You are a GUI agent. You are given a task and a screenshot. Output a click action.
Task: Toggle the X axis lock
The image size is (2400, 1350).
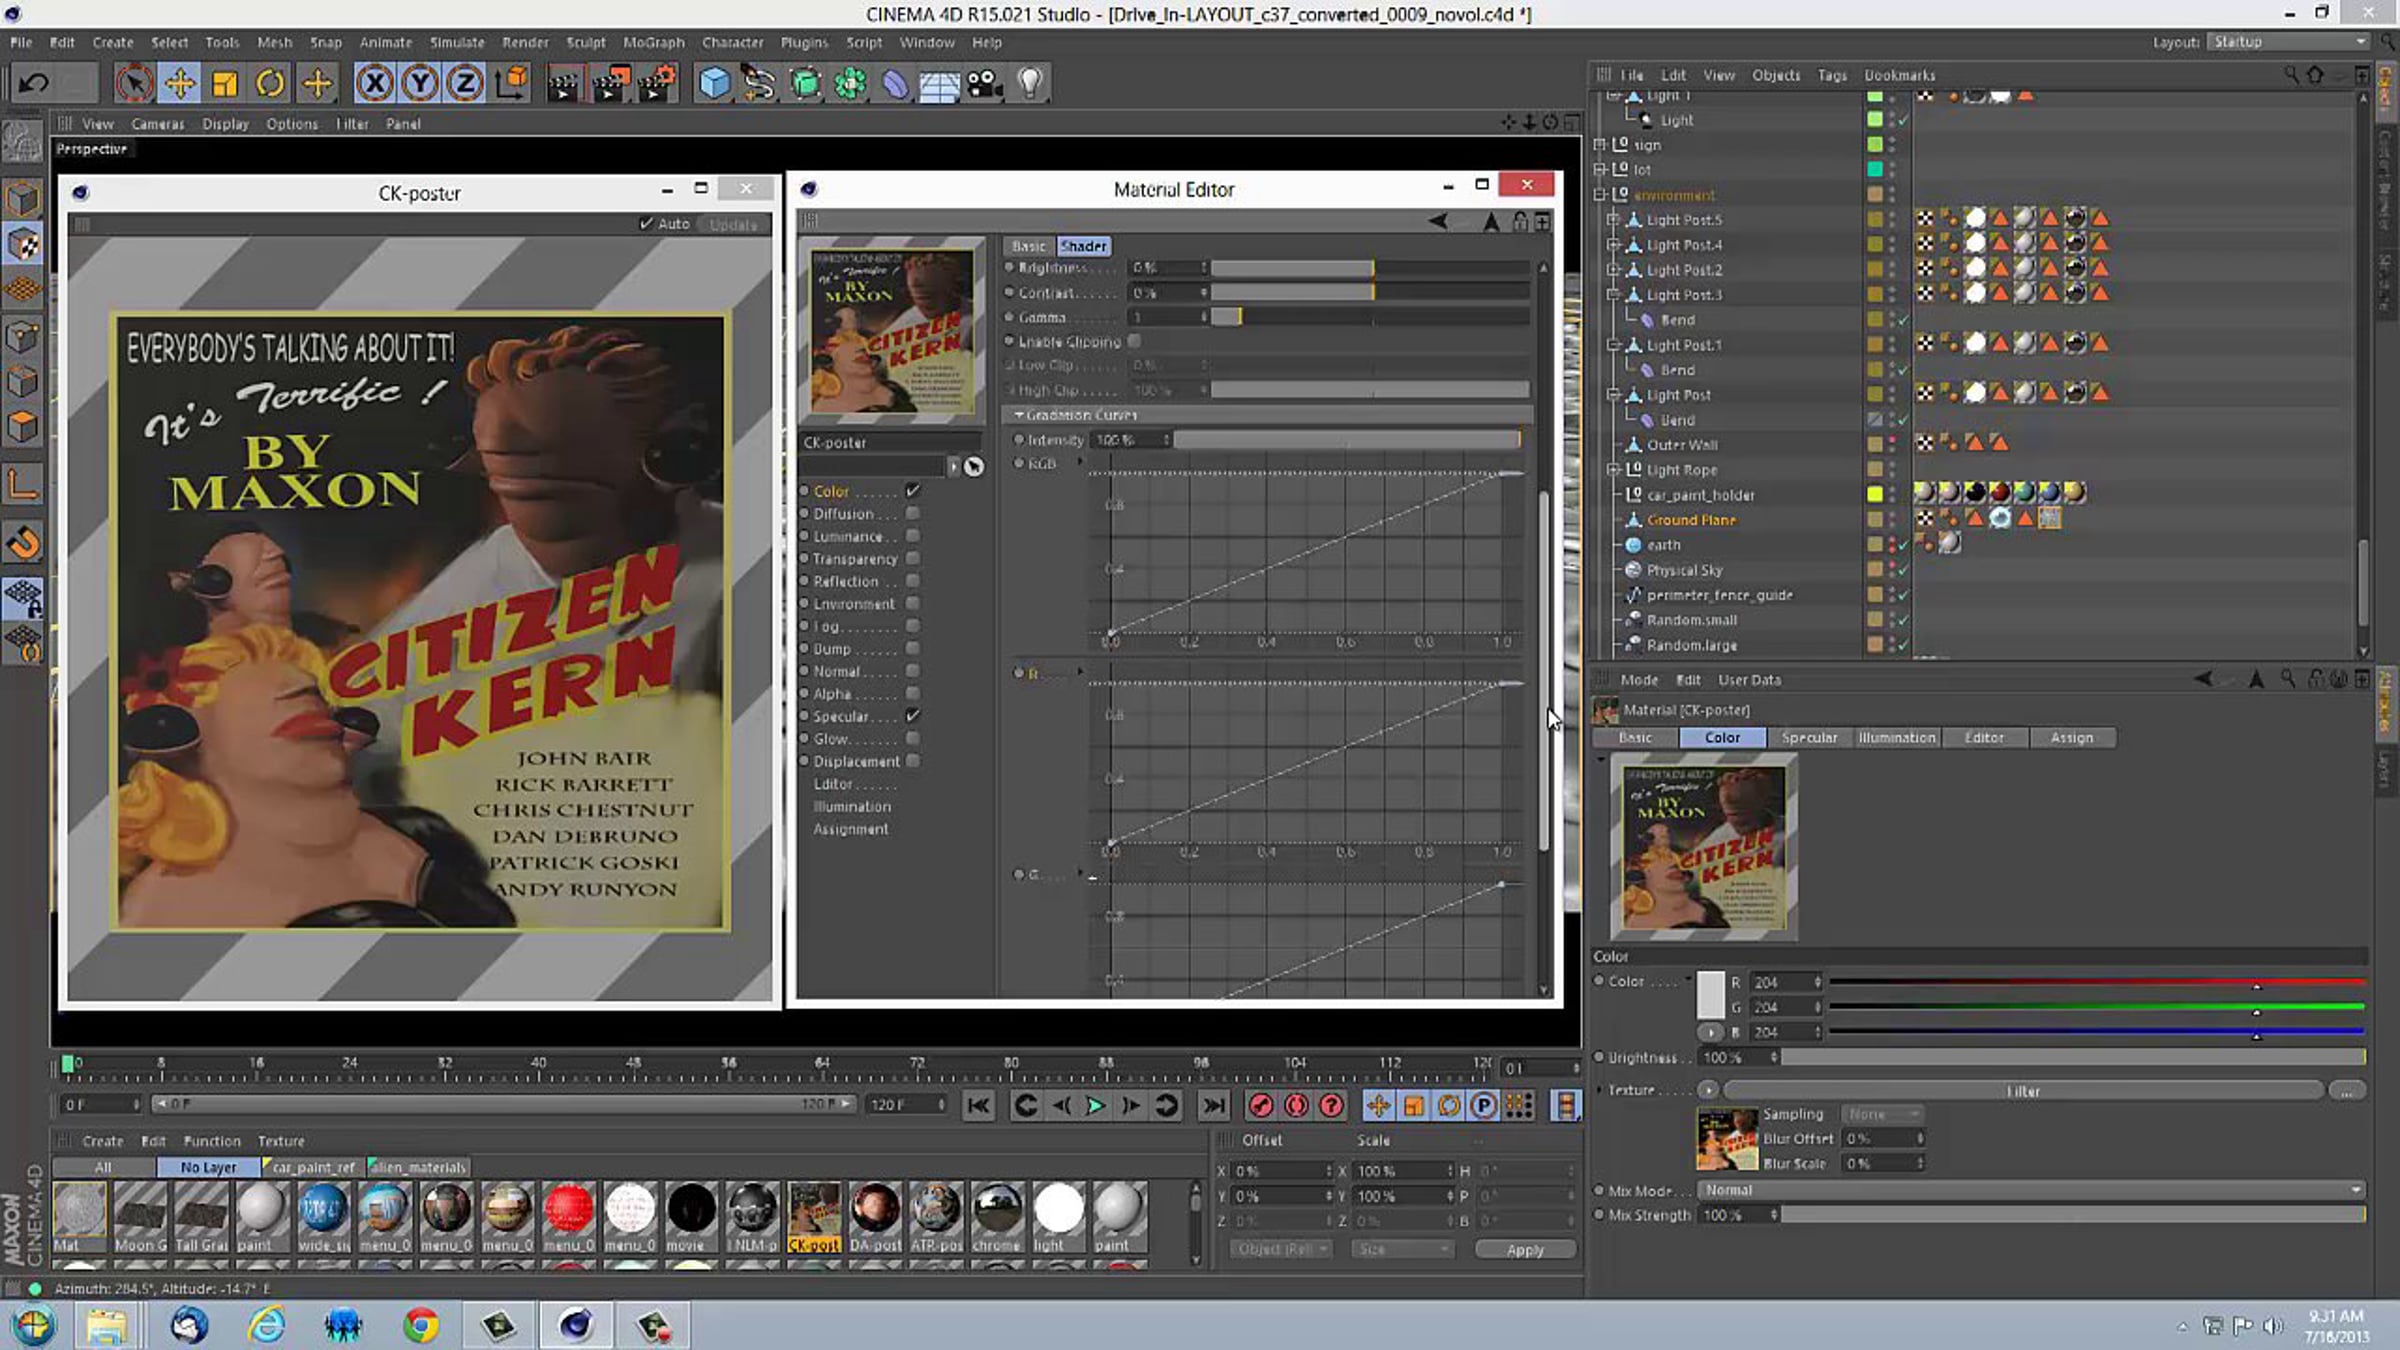pyautogui.click(x=375, y=84)
